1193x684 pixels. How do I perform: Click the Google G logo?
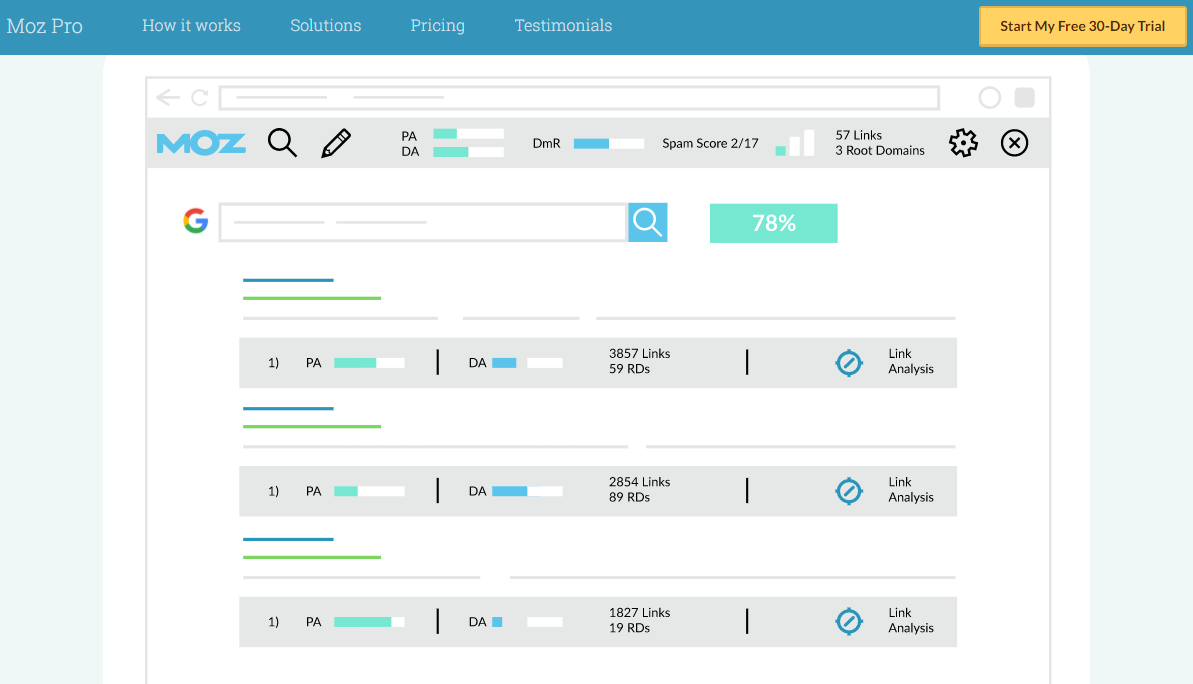tap(196, 221)
